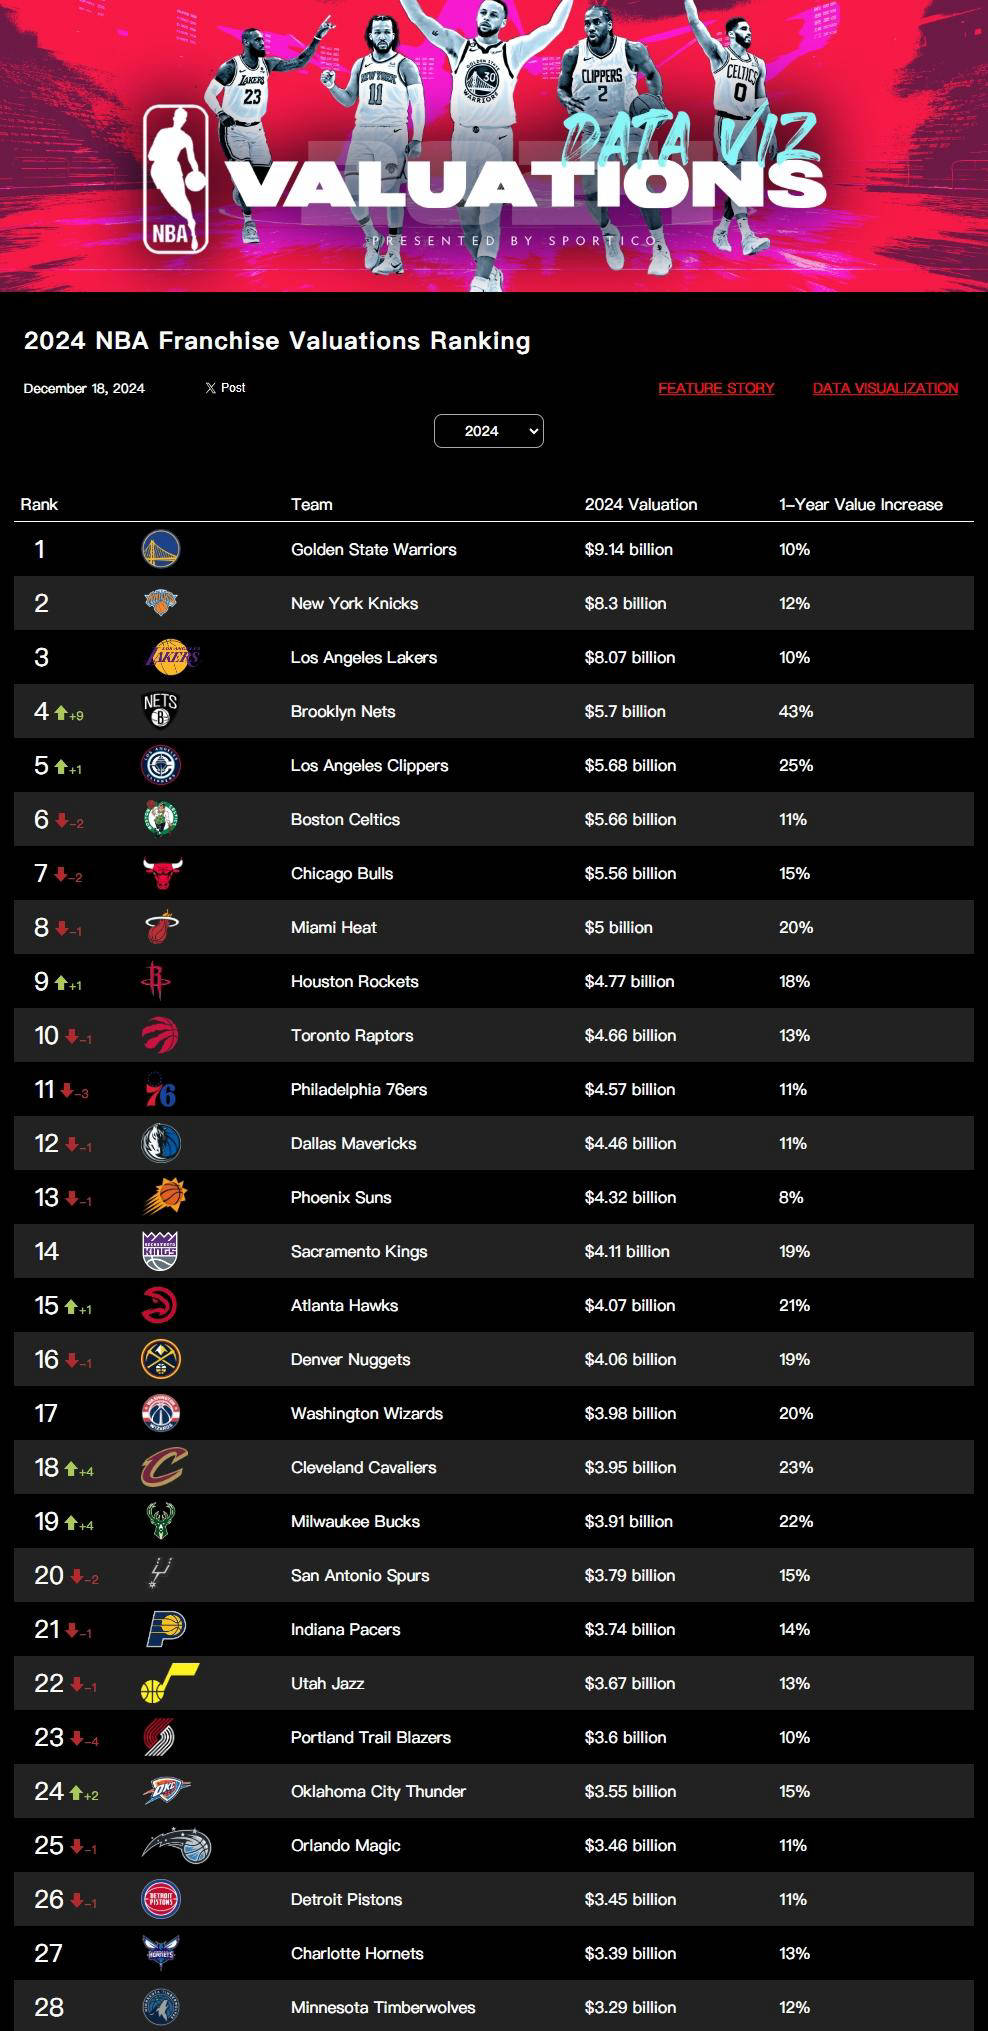Open the 2024 year dropdown
988x2031 pixels.
[489, 431]
